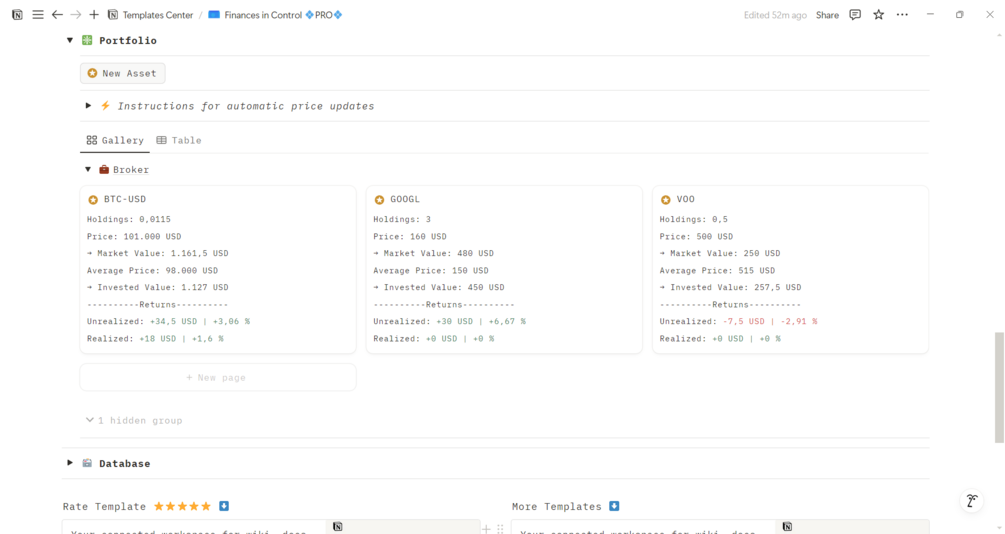Go back with the left arrow
This screenshot has width=1005, height=534.
click(x=57, y=15)
